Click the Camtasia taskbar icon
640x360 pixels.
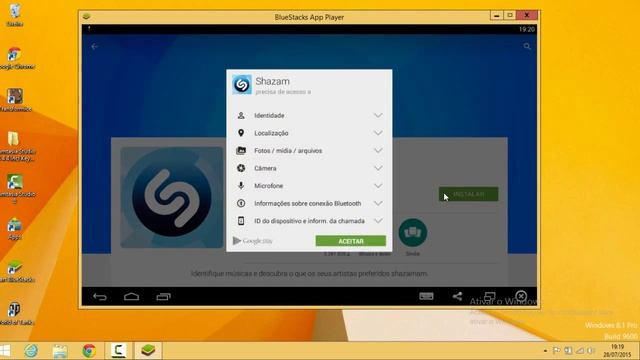tap(118, 351)
